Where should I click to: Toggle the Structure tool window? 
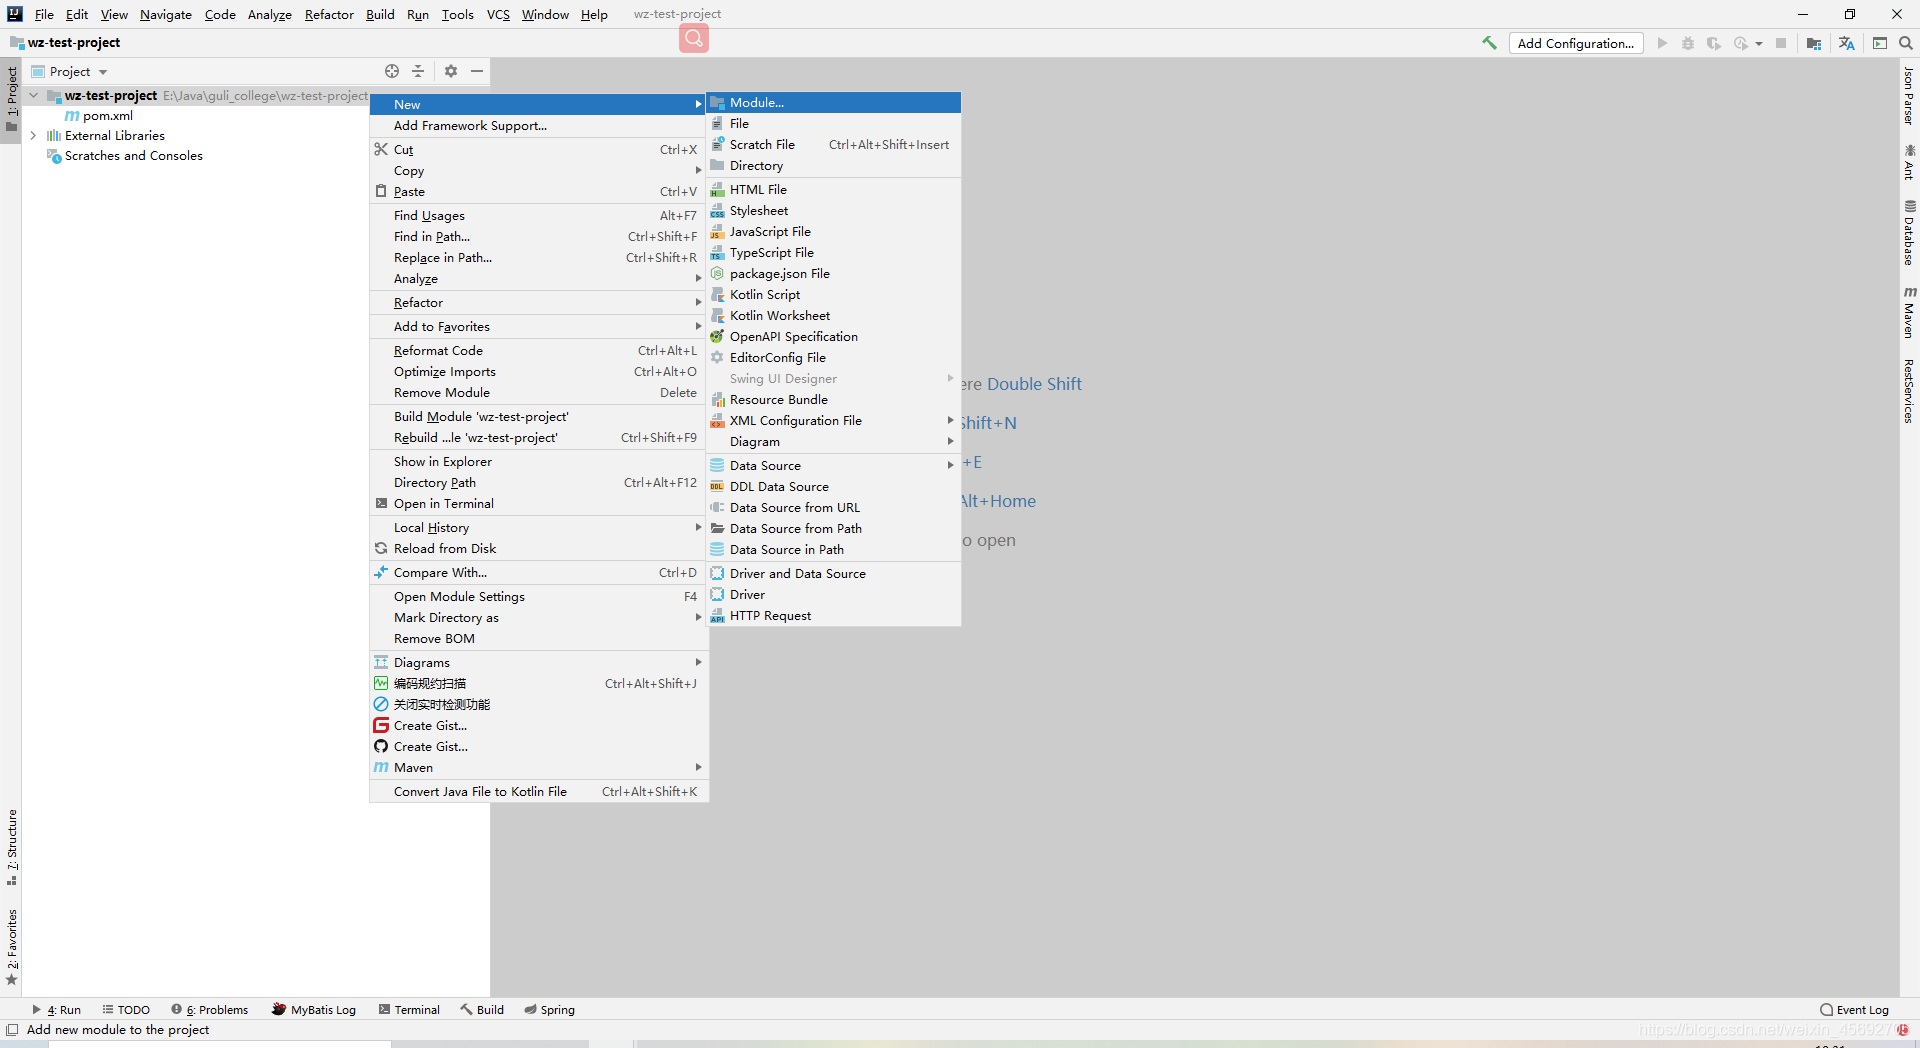click(x=12, y=847)
